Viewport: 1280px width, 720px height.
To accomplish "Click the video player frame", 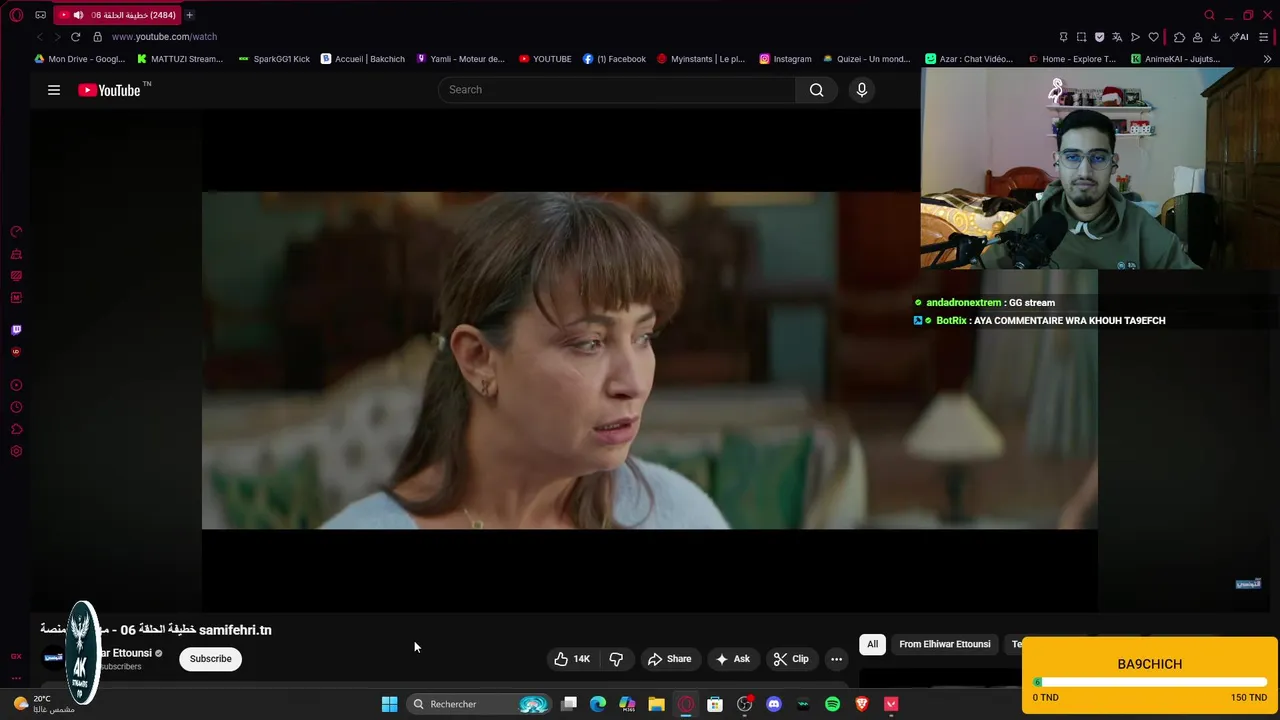I will coord(649,360).
